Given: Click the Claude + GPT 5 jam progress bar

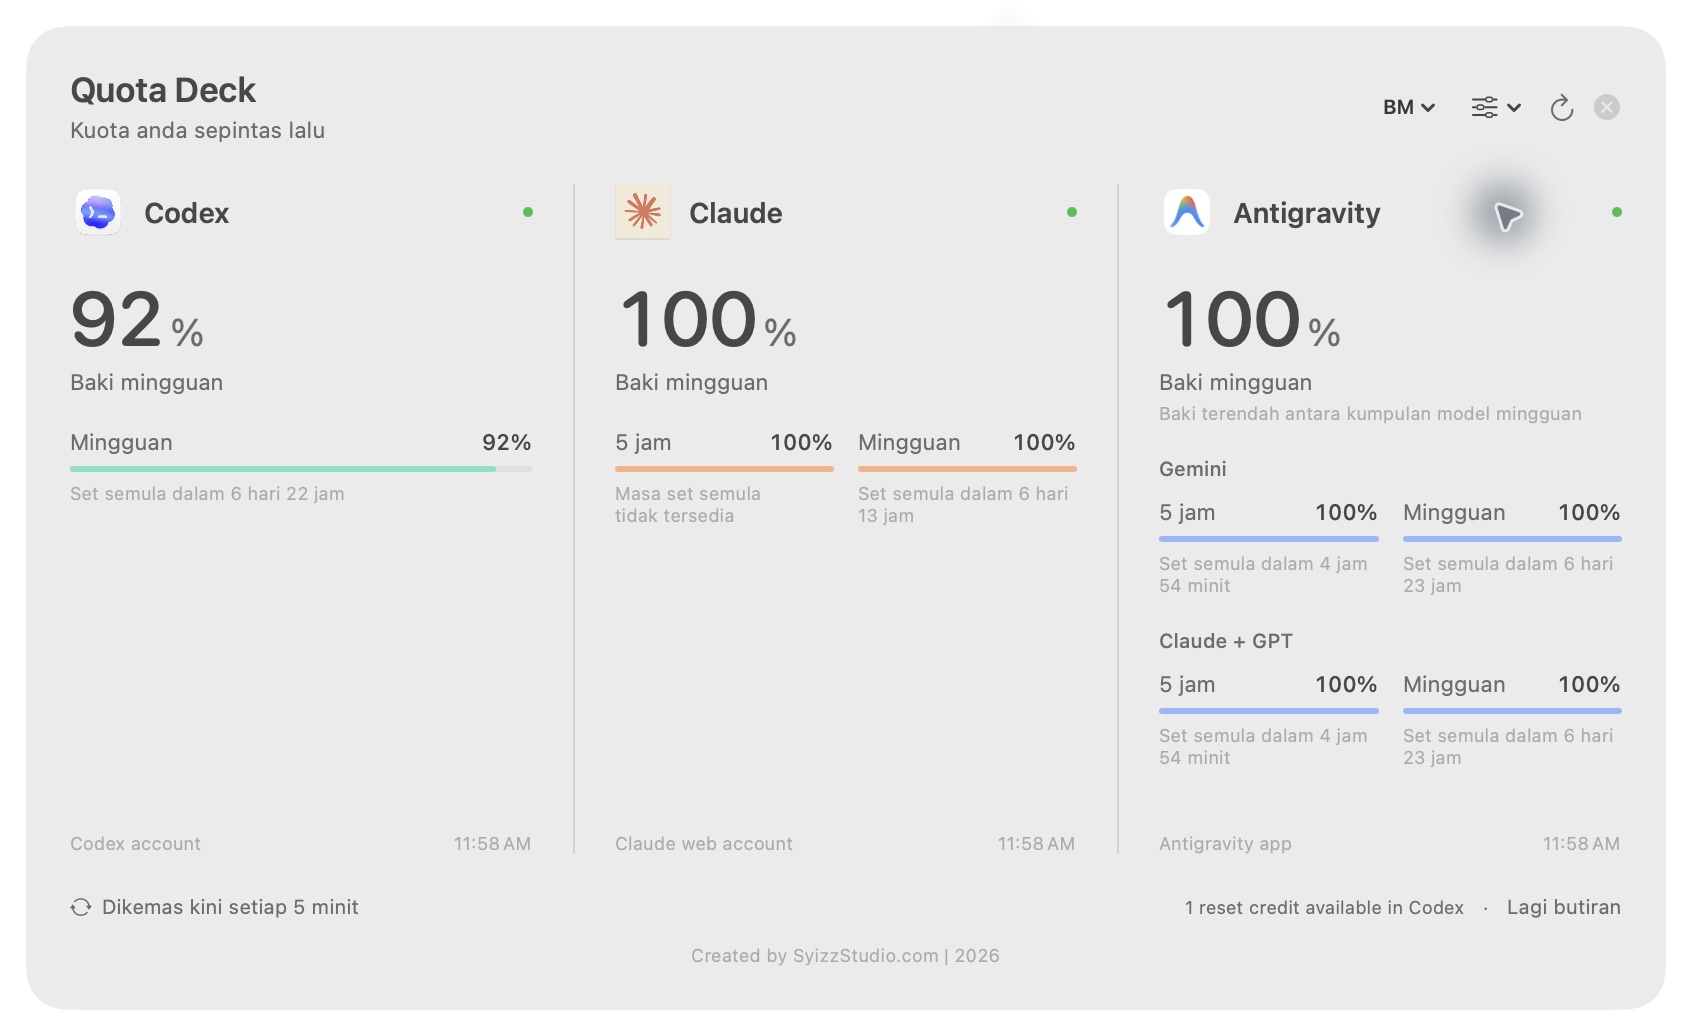Looking at the screenshot, I should tap(1268, 710).
